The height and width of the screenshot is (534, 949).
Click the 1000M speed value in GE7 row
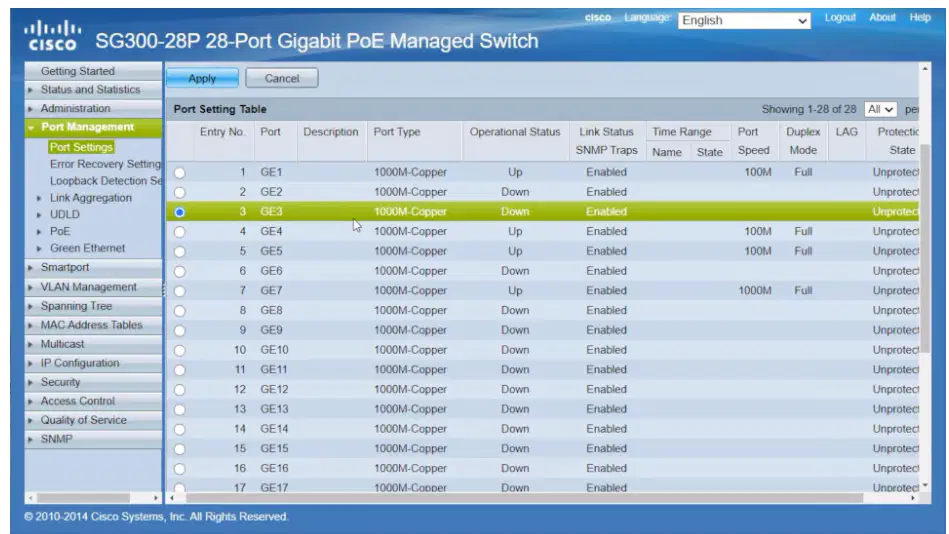(x=755, y=291)
